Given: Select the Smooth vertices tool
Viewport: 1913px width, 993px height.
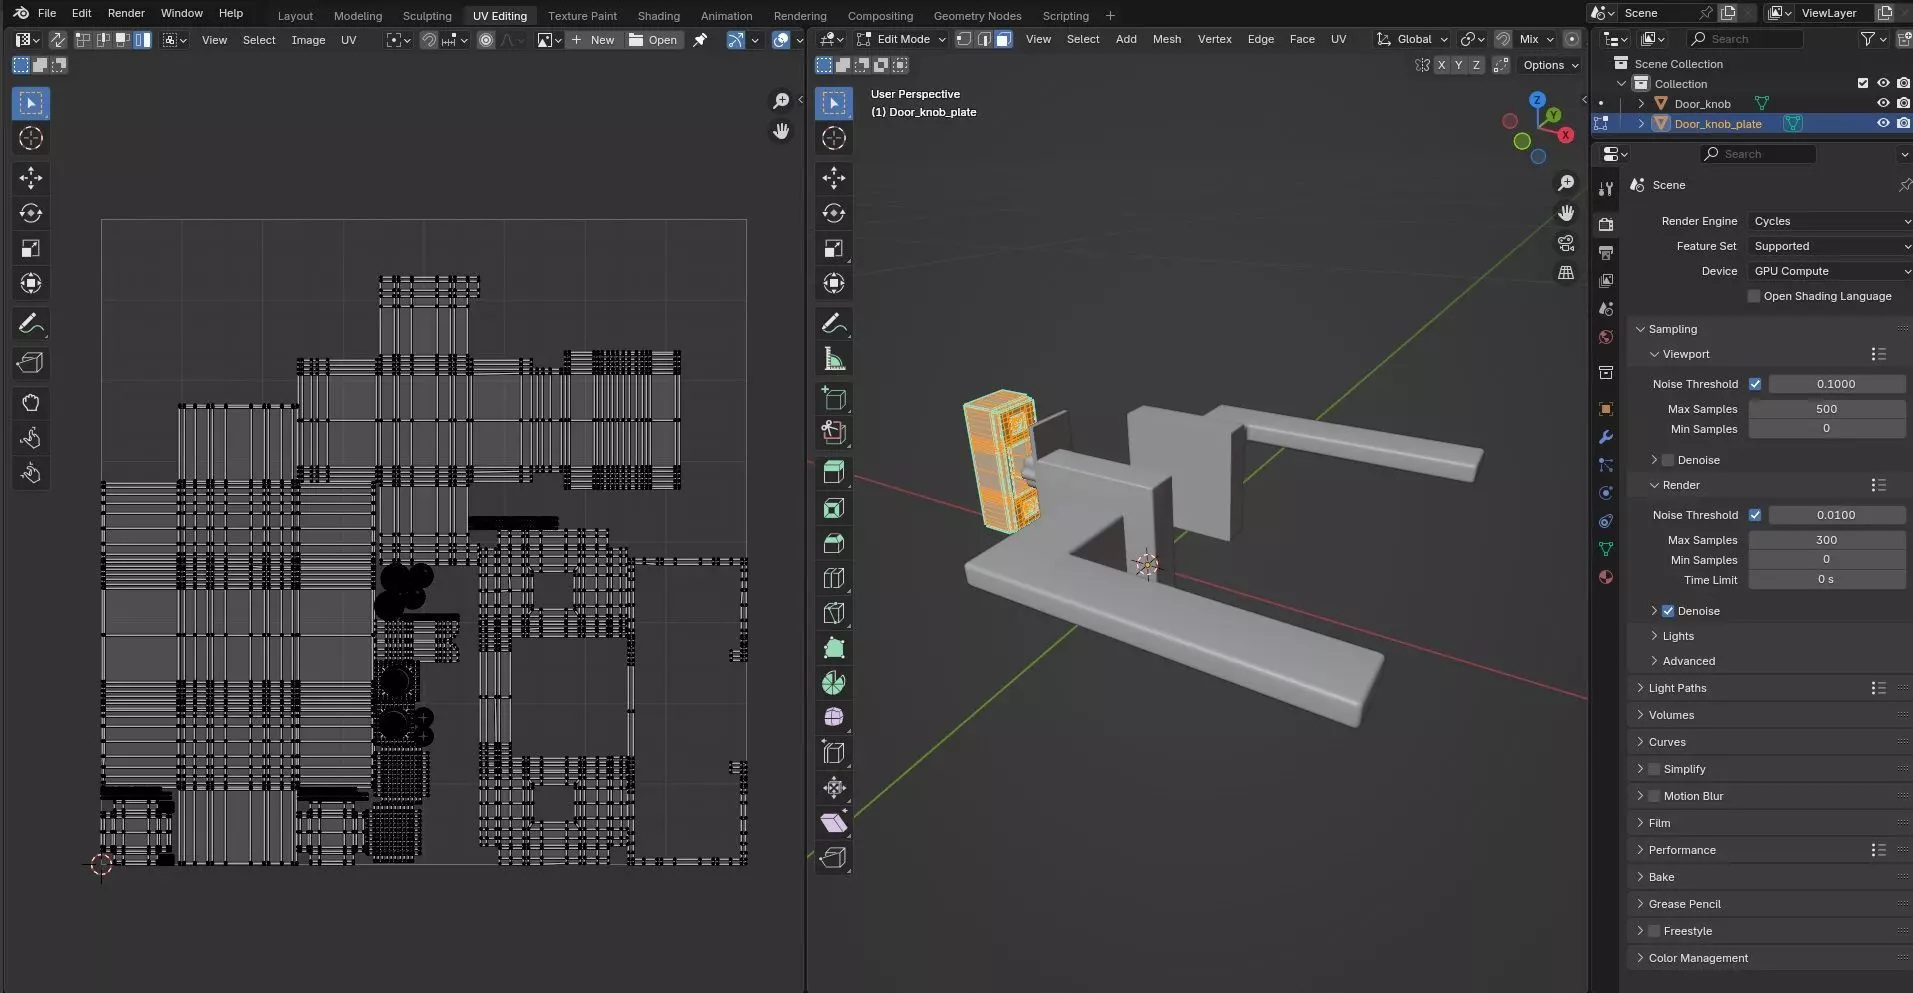Looking at the screenshot, I should pos(834,718).
